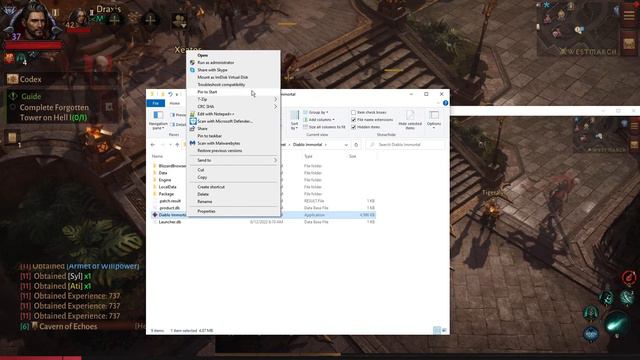Select Restore previous versions

[220, 151]
